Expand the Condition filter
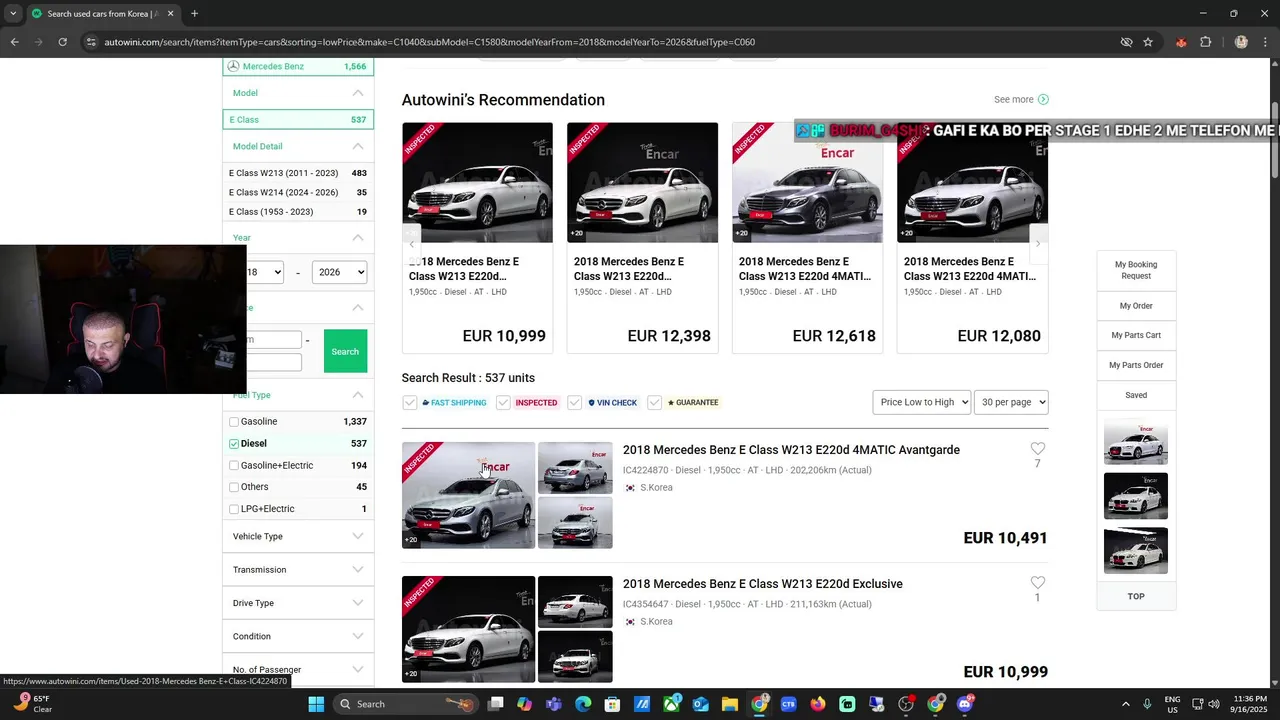The width and height of the screenshot is (1280, 720). 298,636
